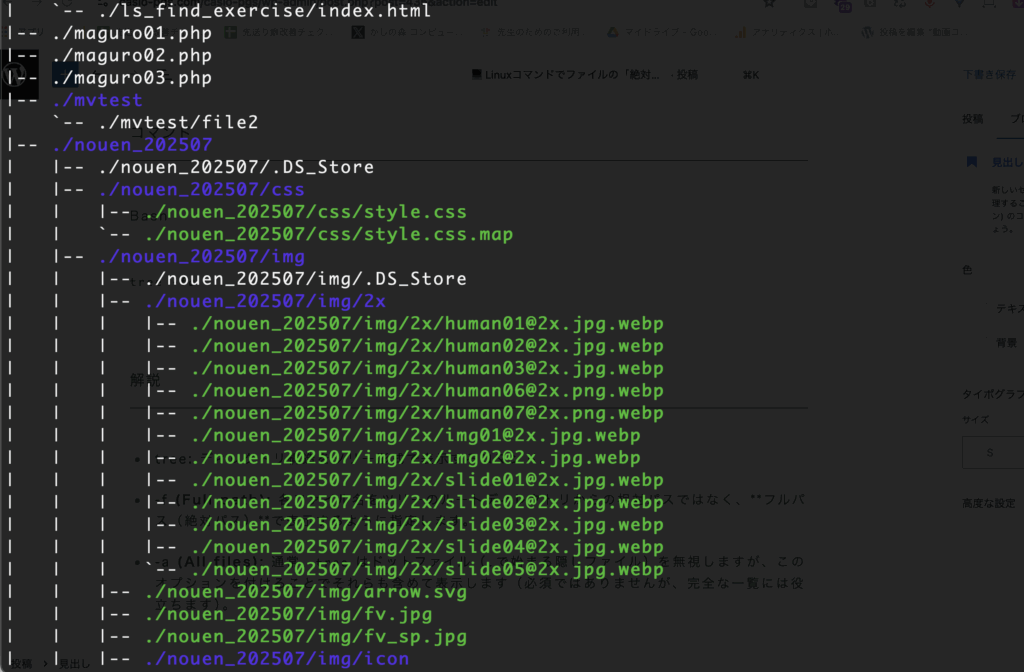Image resolution: width=1024 pixels, height=672 pixels.
Task: Click the WordPress logo in the editor corner
Action: 15,75
